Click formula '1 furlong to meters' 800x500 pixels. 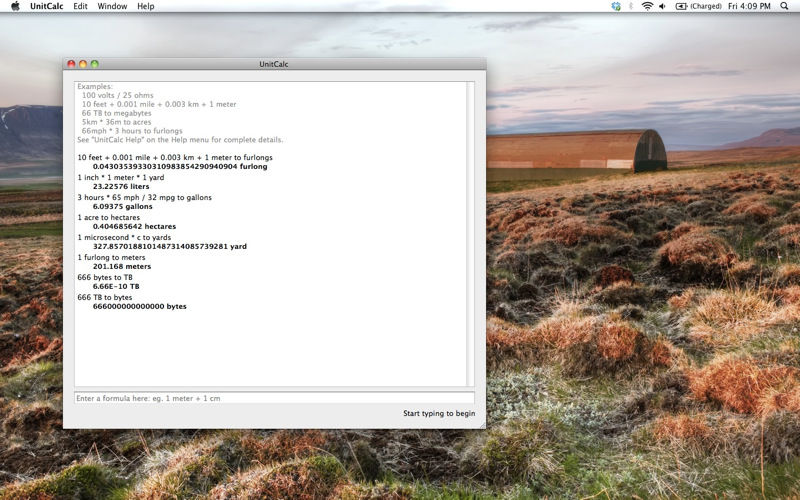(x=111, y=258)
